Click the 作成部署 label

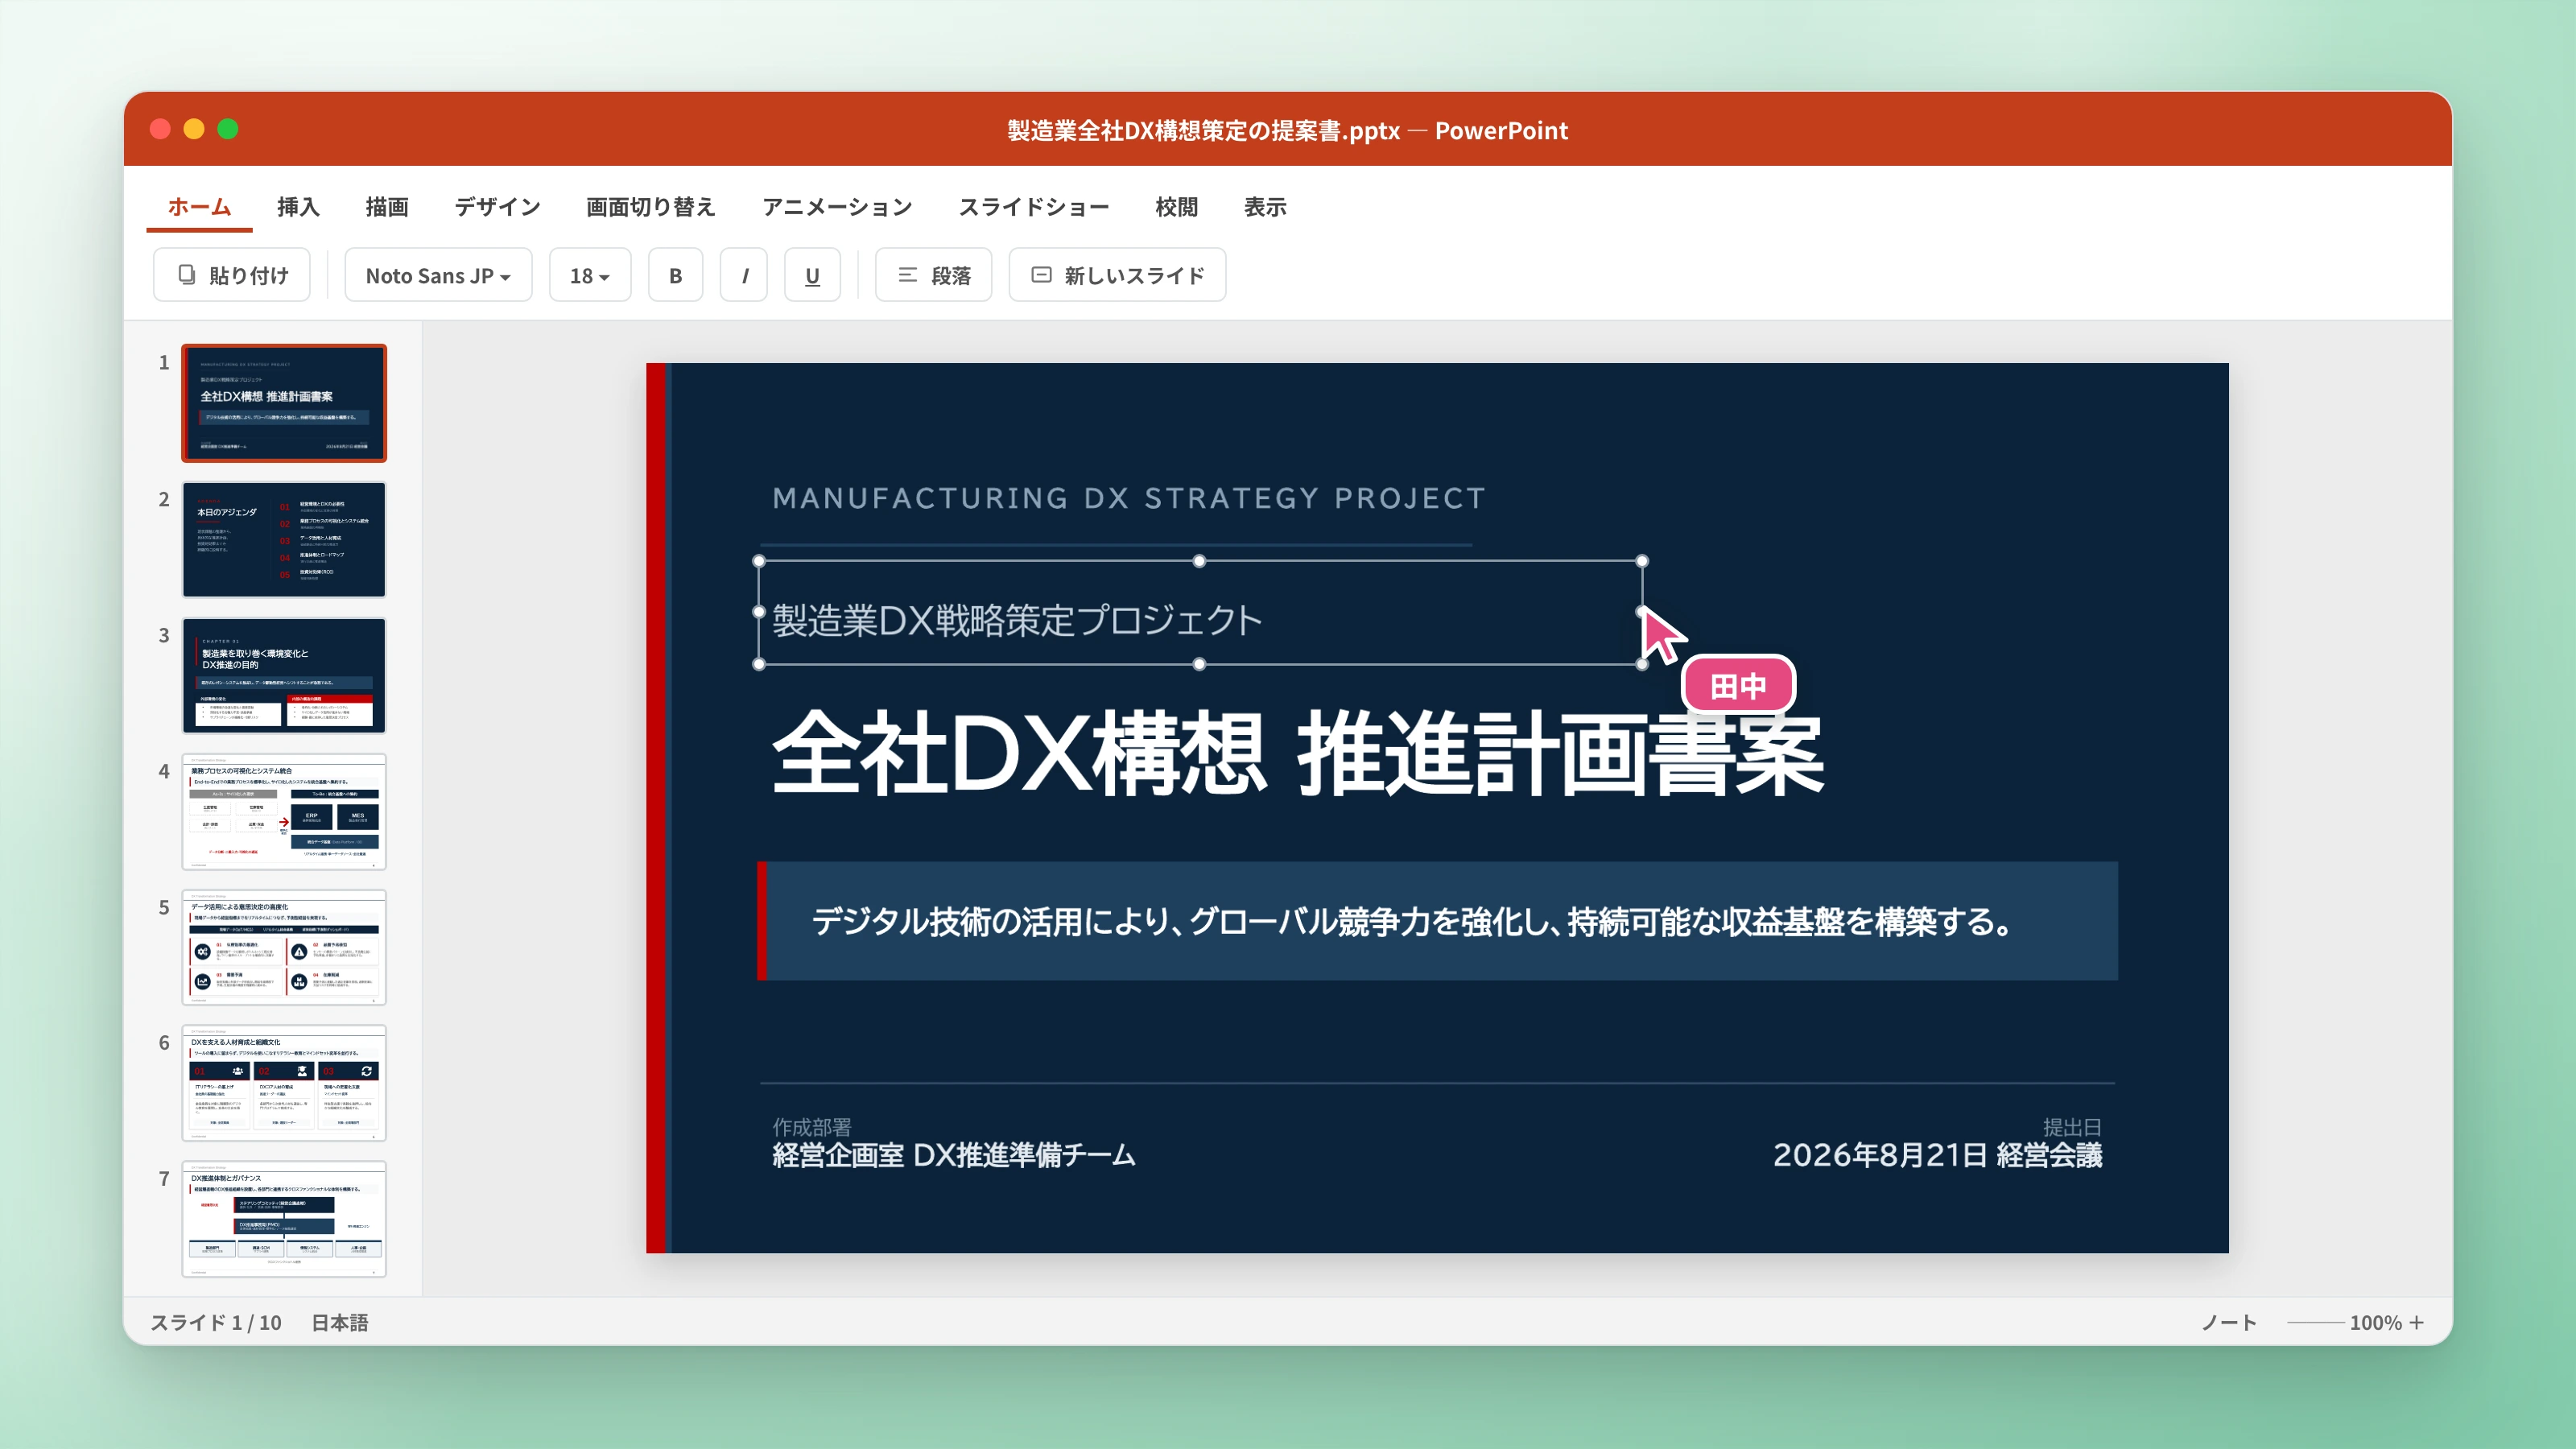811,1127
